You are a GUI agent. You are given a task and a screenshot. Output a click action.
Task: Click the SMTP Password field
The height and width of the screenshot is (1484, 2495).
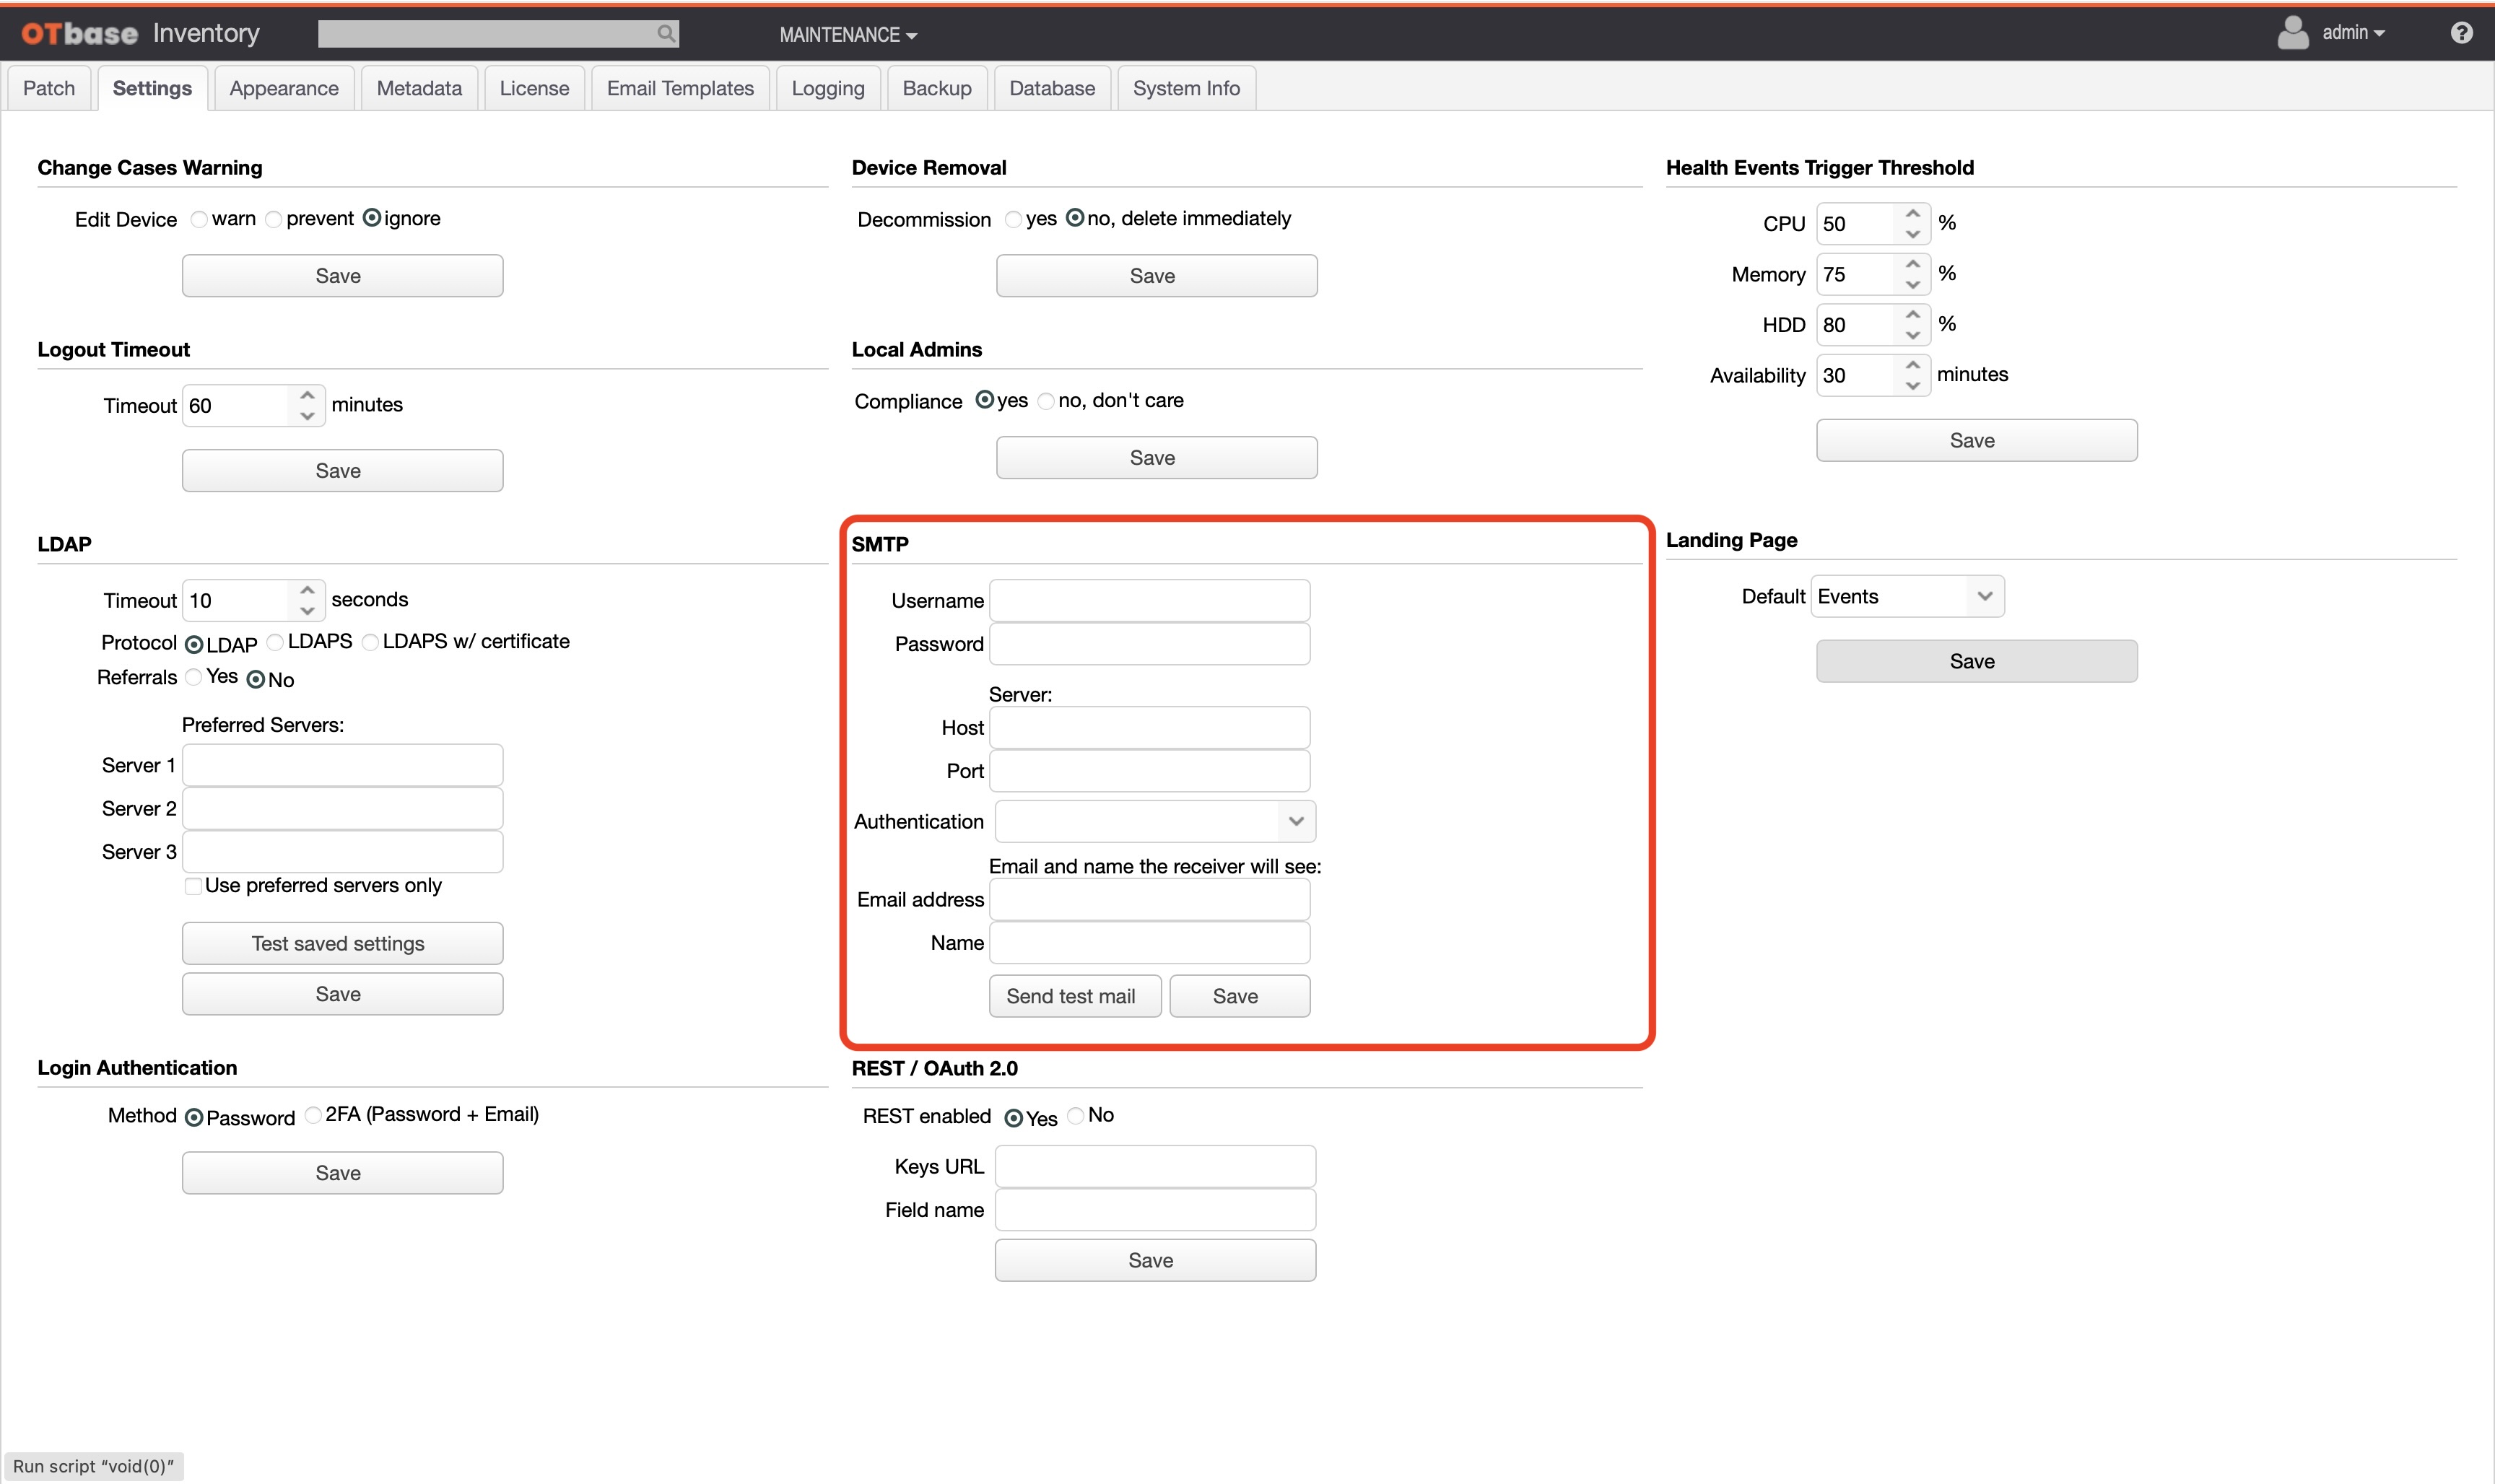pyautogui.click(x=1149, y=643)
